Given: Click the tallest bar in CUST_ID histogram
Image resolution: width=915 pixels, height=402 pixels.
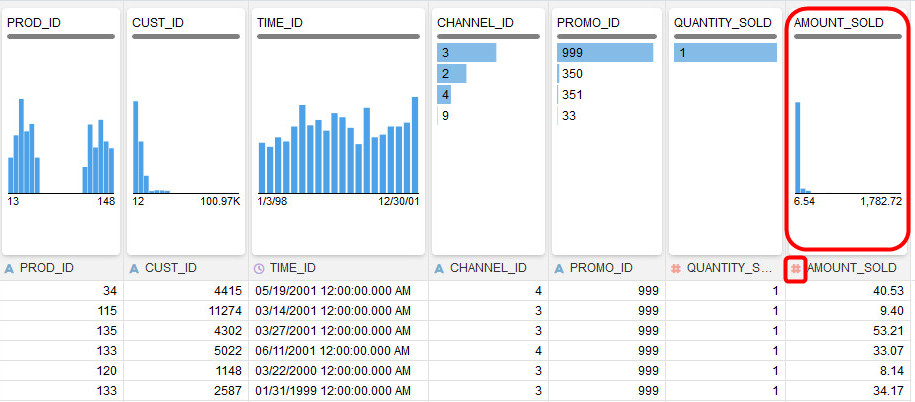Looking at the screenshot, I should pyautogui.click(x=135, y=147).
